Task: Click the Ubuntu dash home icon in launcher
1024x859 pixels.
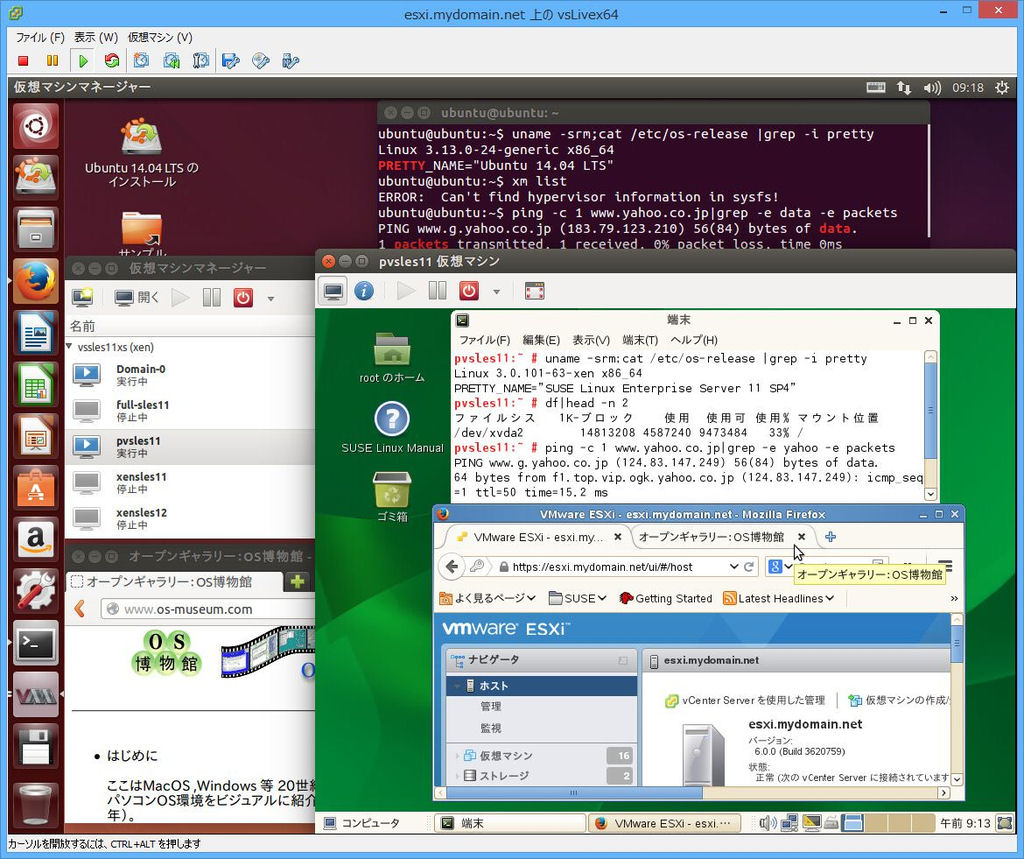Action: [36, 125]
